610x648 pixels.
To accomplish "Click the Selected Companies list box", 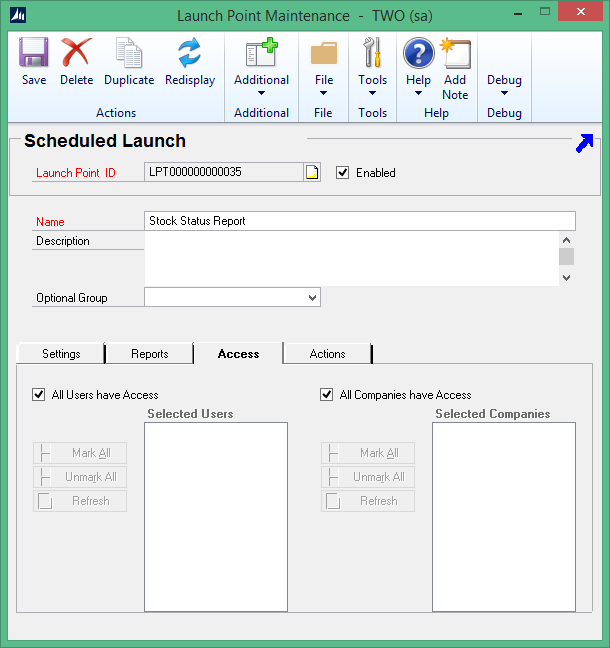I will 504,517.
